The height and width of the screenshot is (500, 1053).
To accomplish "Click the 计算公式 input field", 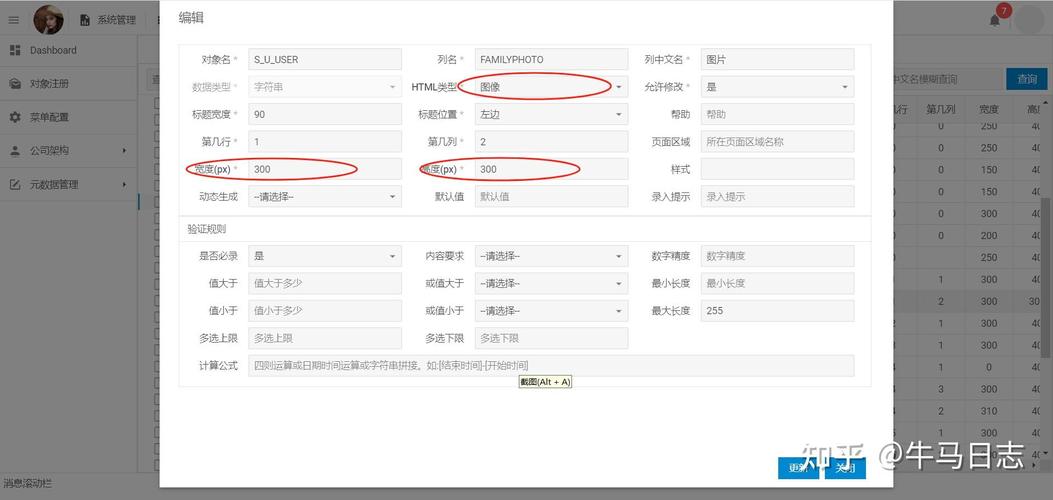I will click(551, 366).
